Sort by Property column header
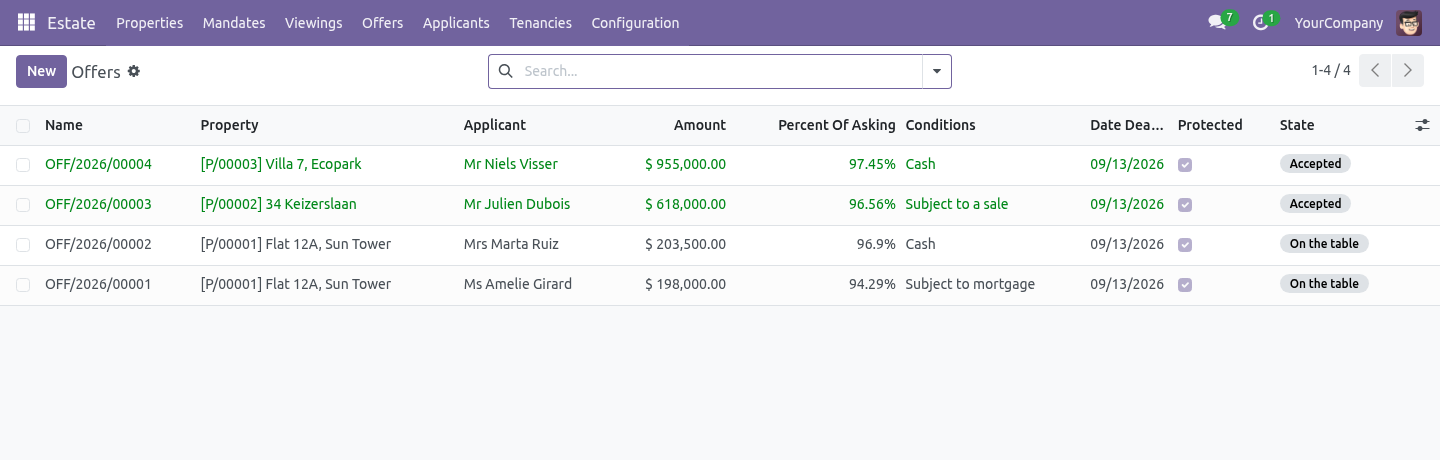1440x460 pixels. (x=229, y=125)
